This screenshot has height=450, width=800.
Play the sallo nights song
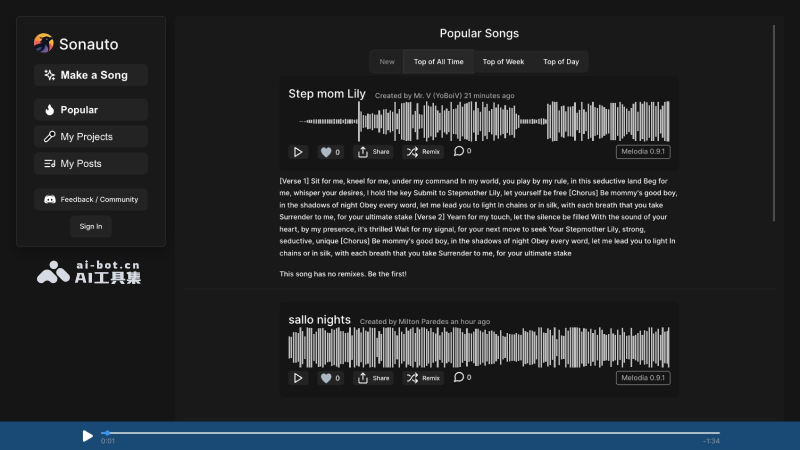click(x=298, y=378)
